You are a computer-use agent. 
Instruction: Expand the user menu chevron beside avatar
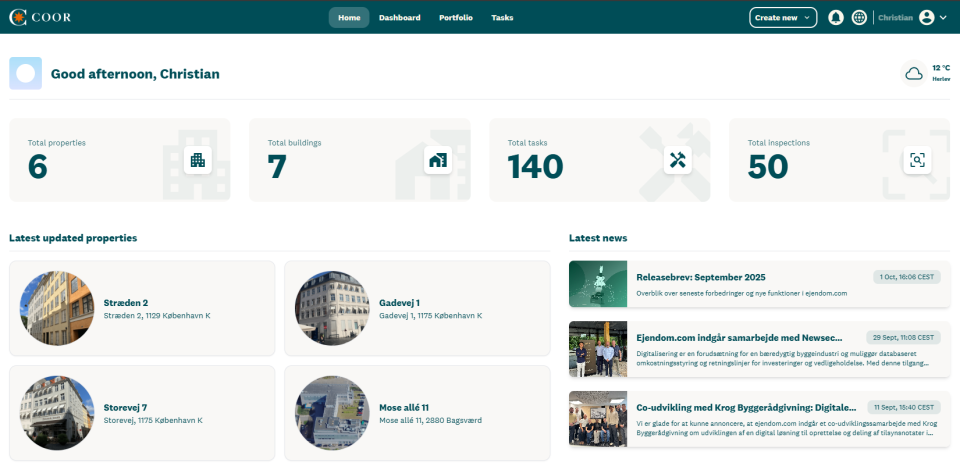tap(943, 18)
